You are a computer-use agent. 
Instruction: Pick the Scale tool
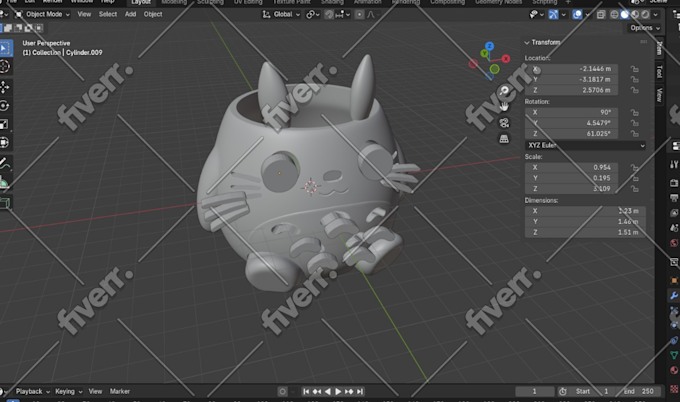coord(4,124)
